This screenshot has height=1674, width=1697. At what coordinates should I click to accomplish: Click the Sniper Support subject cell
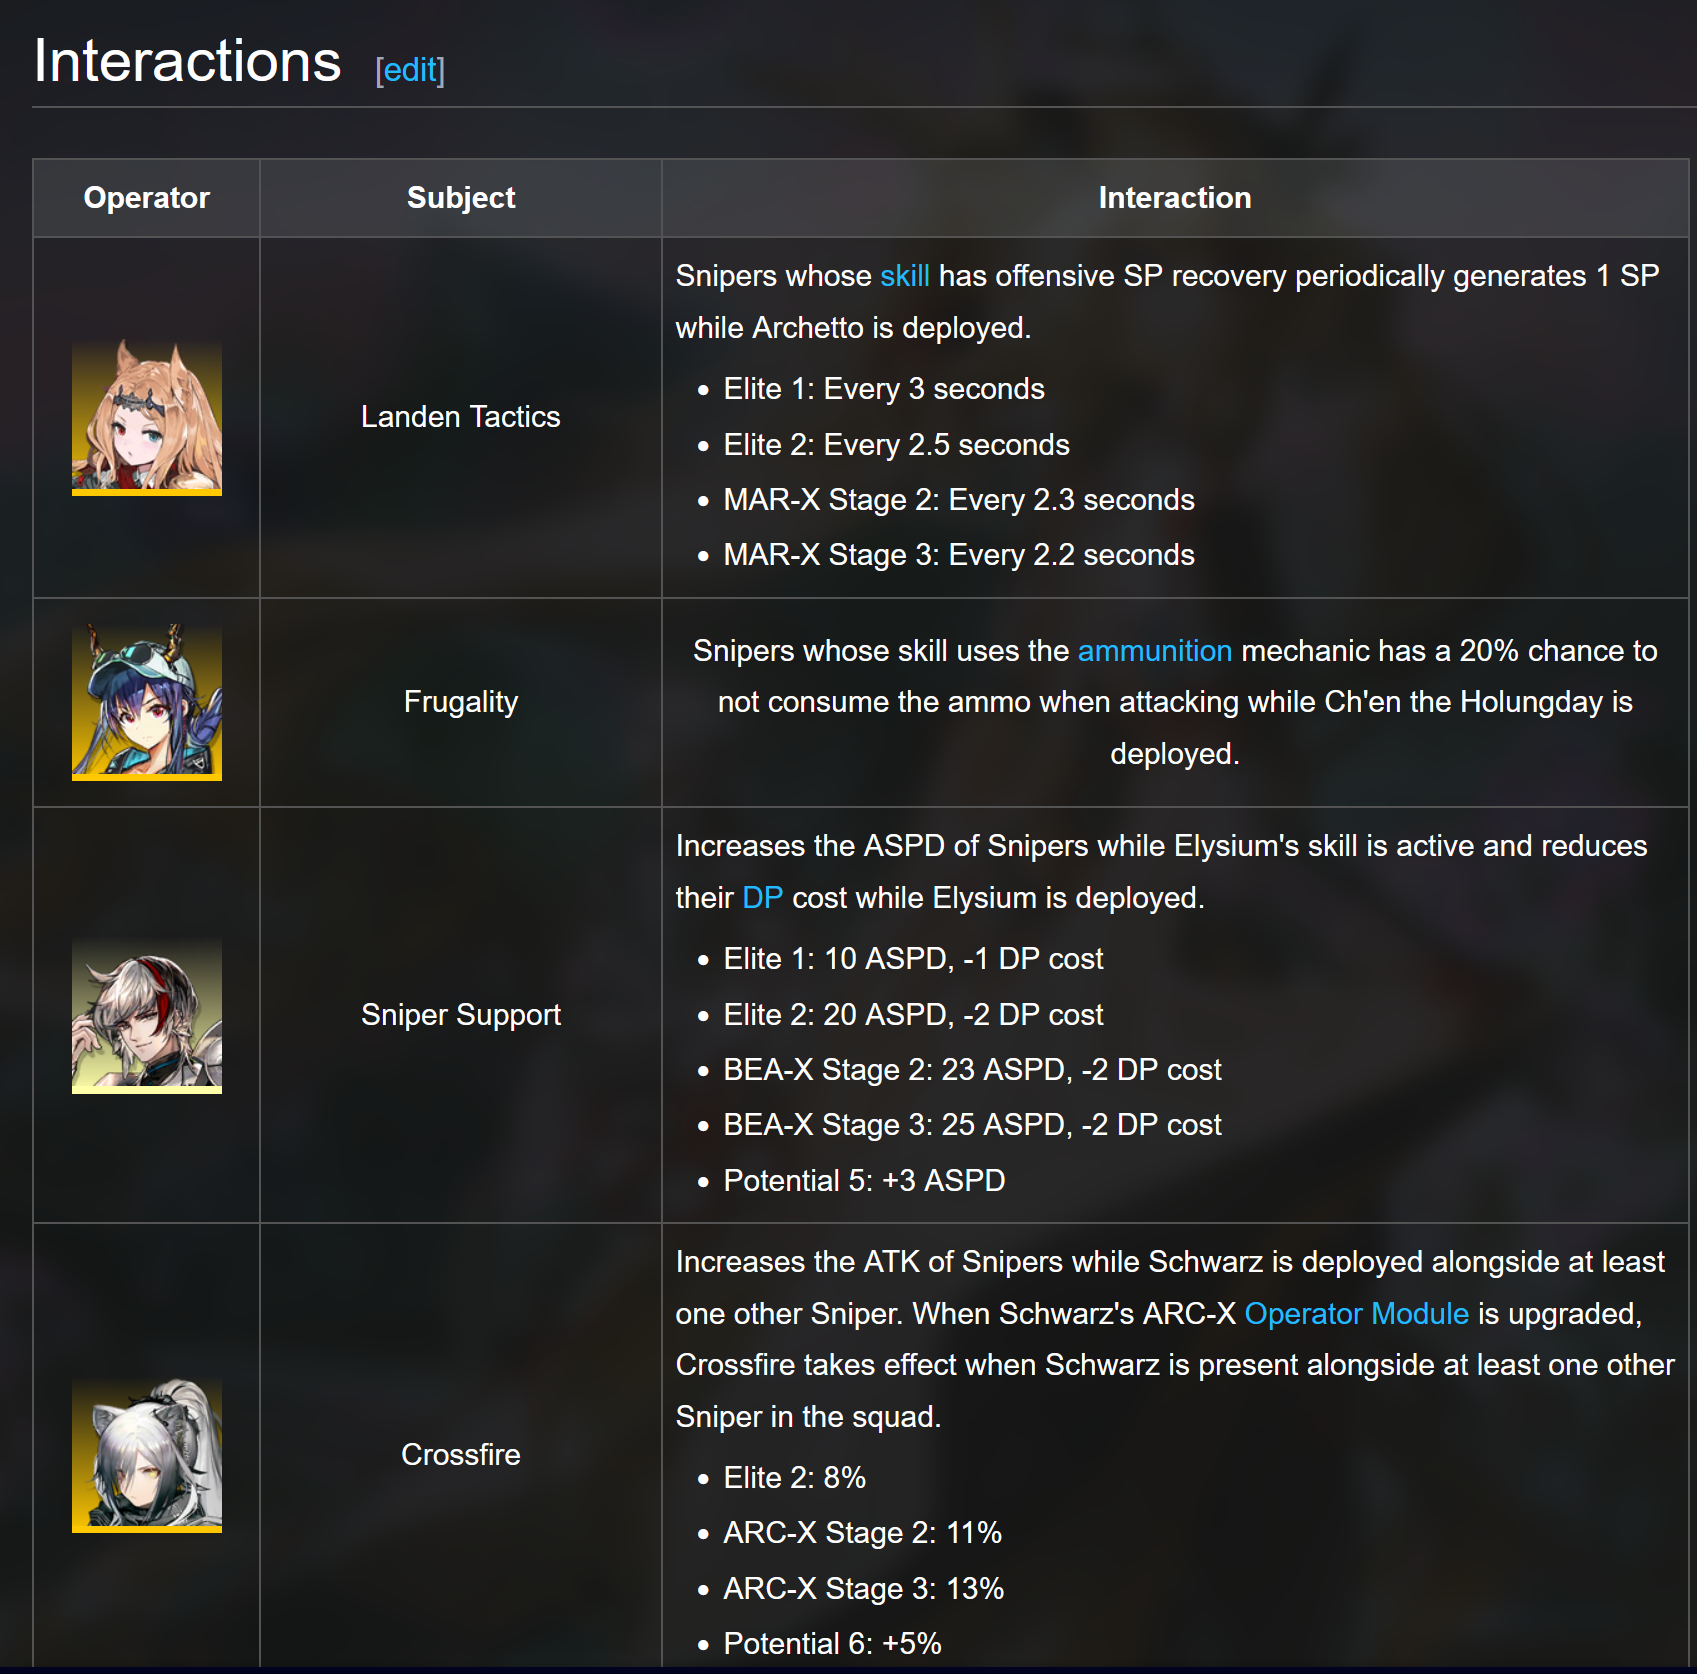(x=461, y=1015)
